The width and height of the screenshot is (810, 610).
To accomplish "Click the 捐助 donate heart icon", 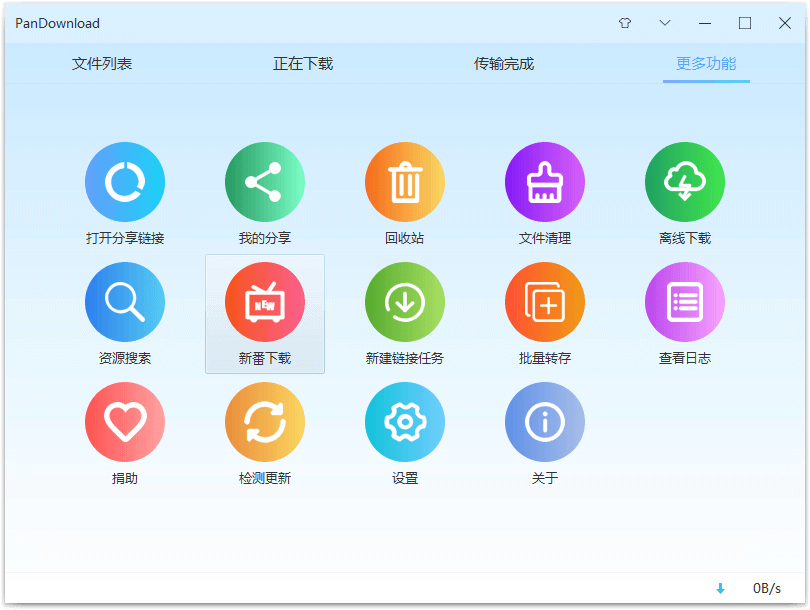I will (125, 422).
